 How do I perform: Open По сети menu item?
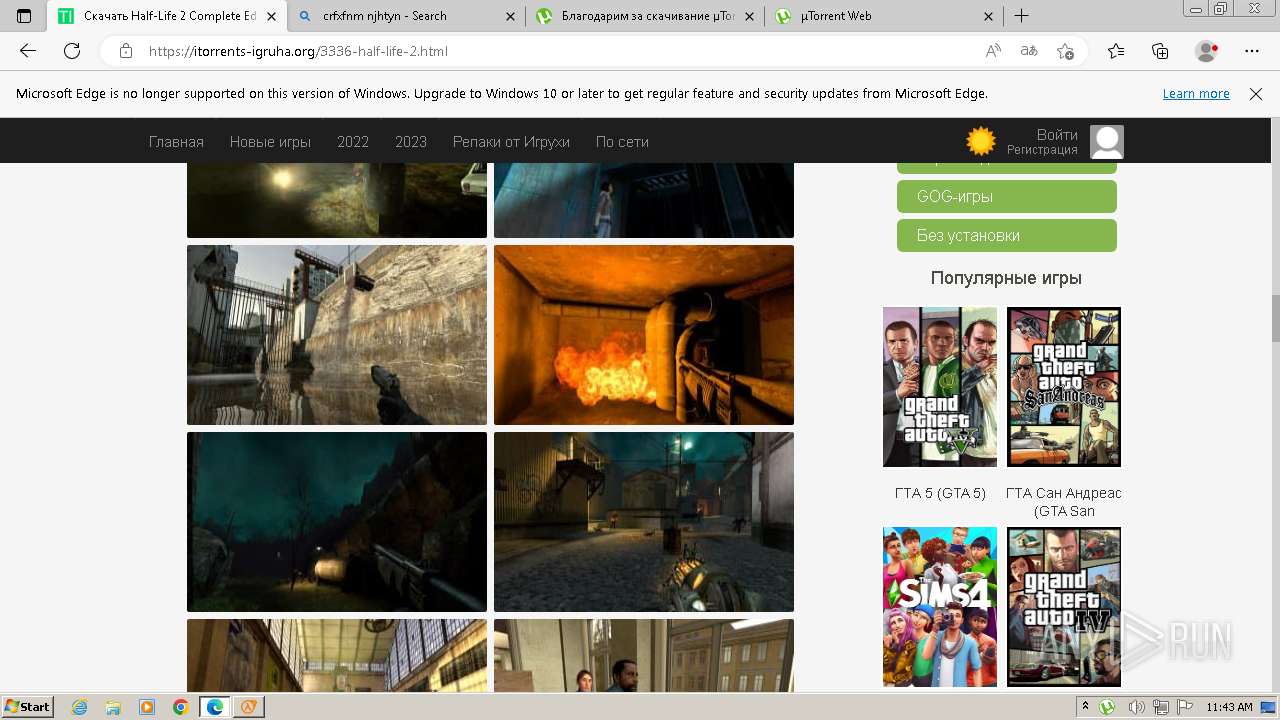click(x=622, y=142)
